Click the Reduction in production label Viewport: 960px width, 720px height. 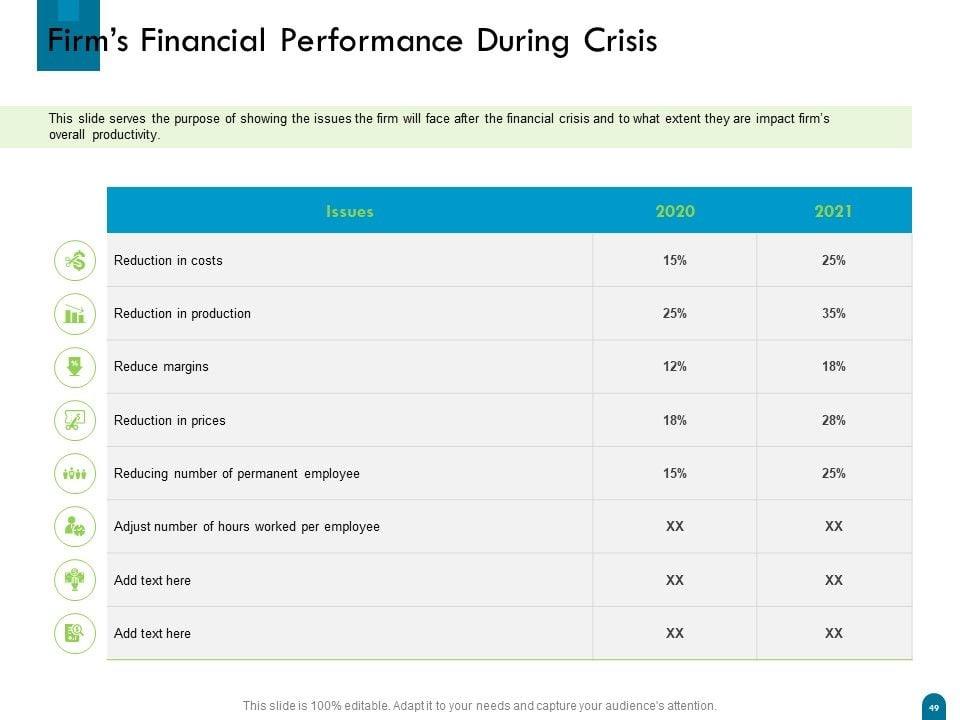point(182,314)
